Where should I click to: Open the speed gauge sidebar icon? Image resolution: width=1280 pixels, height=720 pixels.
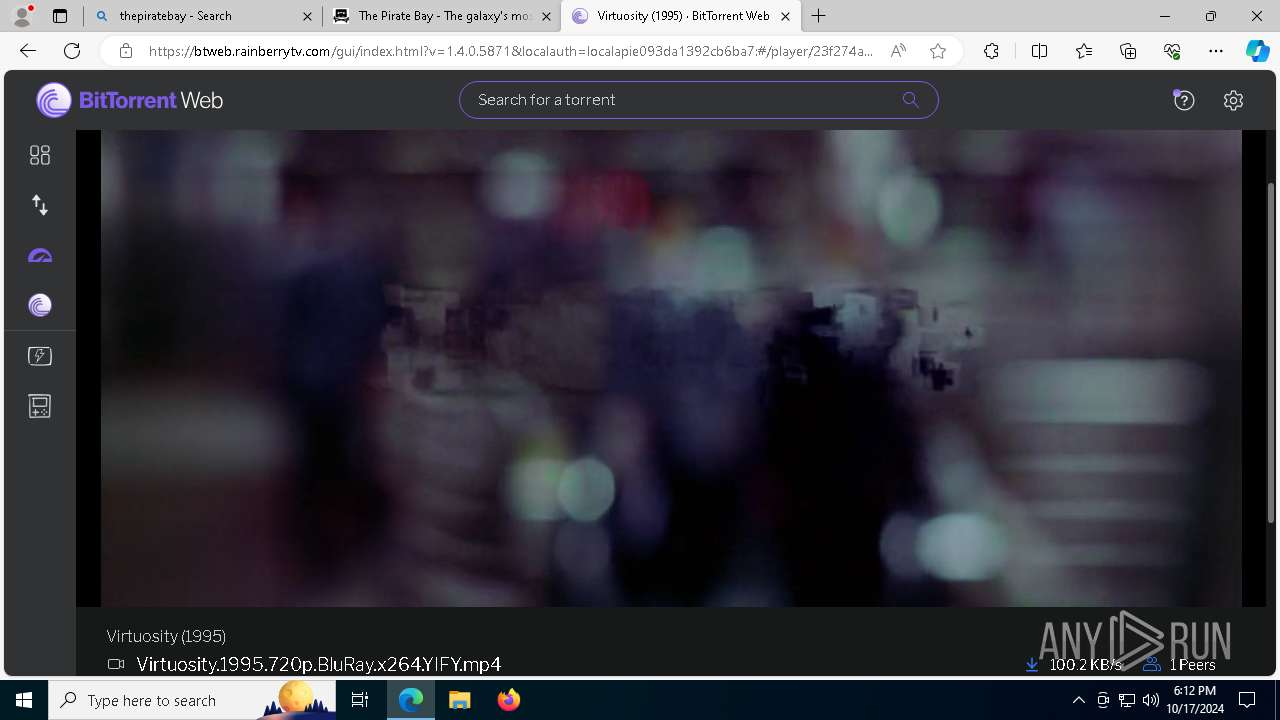[x=40, y=256]
